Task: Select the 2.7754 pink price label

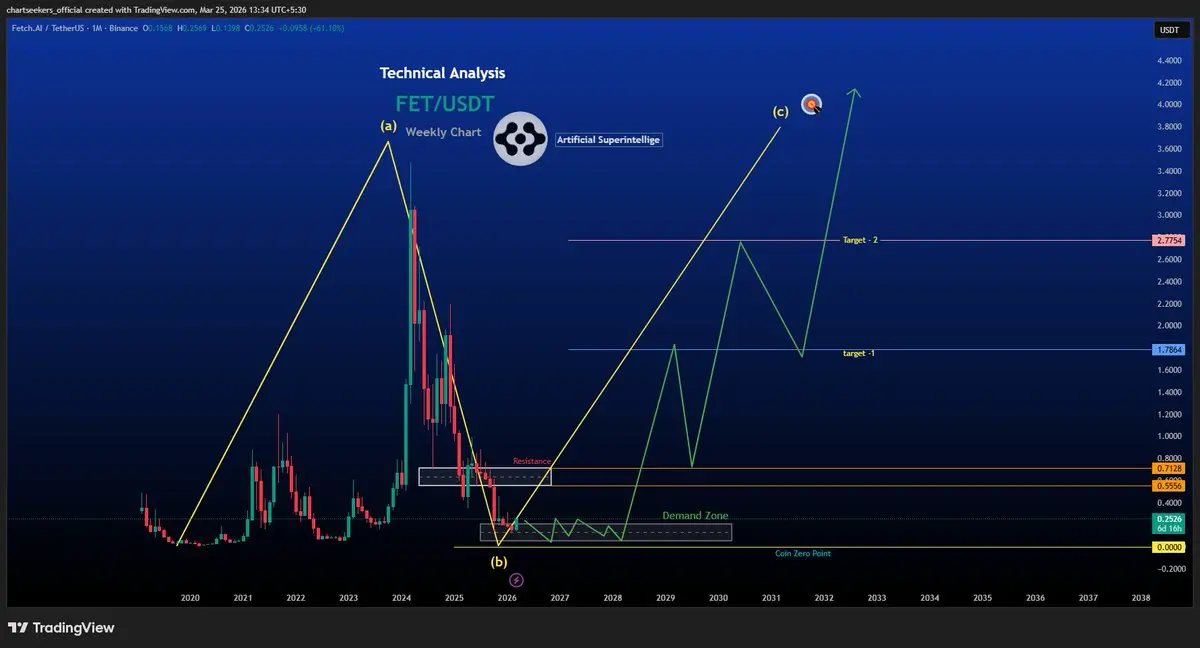Action: pyautogui.click(x=1168, y=241)
